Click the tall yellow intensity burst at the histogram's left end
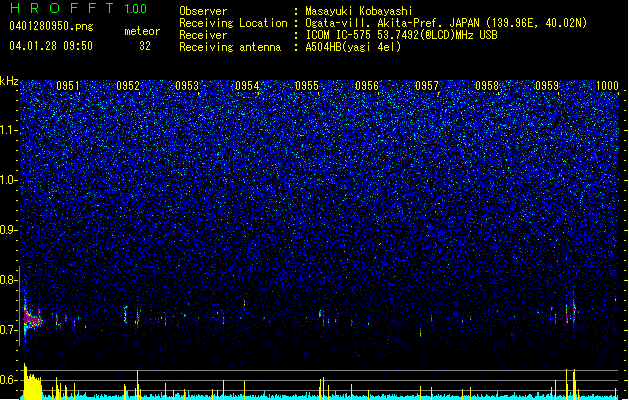Screen dimensions: 629x400 (x=32, y=382)
